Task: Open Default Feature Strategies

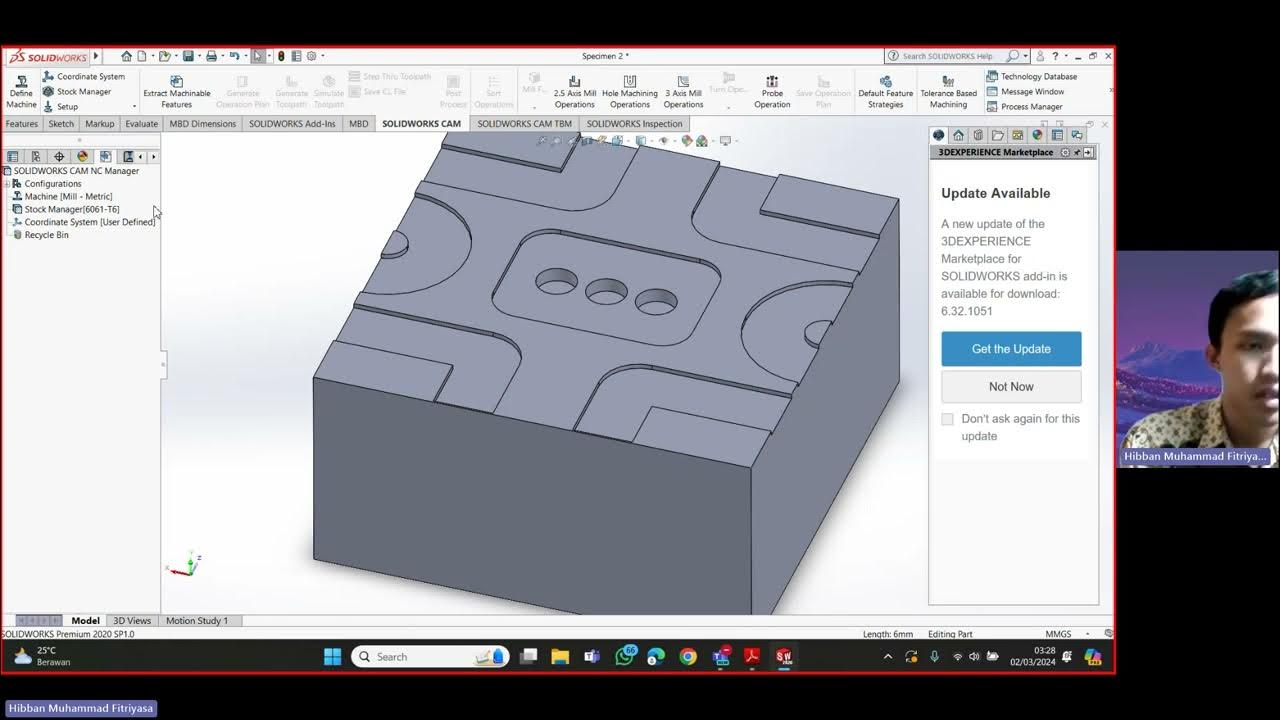Action: [885, 91]
